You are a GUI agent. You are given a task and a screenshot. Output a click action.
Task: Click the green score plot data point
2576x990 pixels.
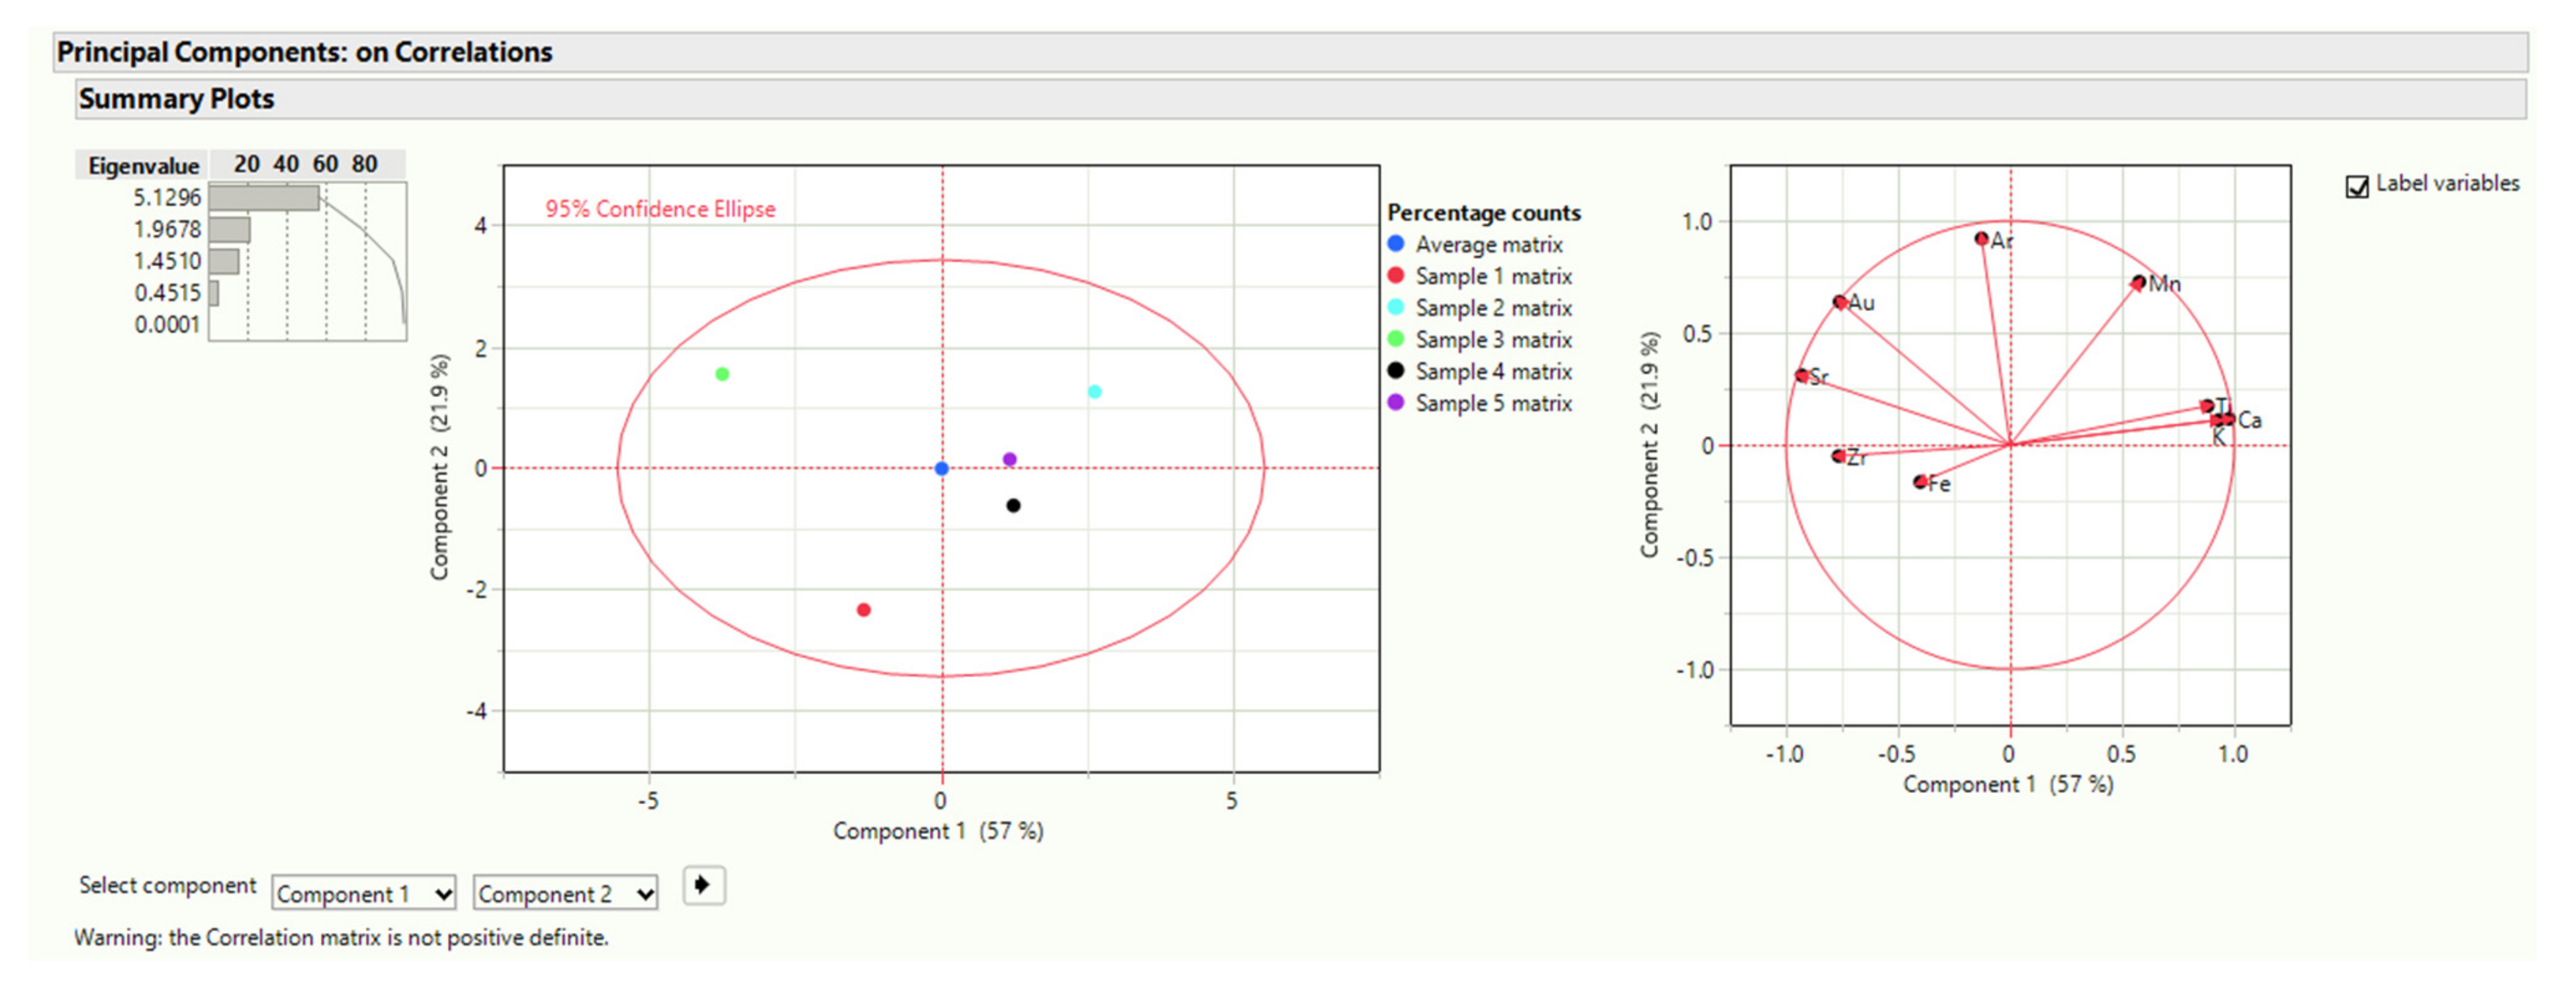722,374
